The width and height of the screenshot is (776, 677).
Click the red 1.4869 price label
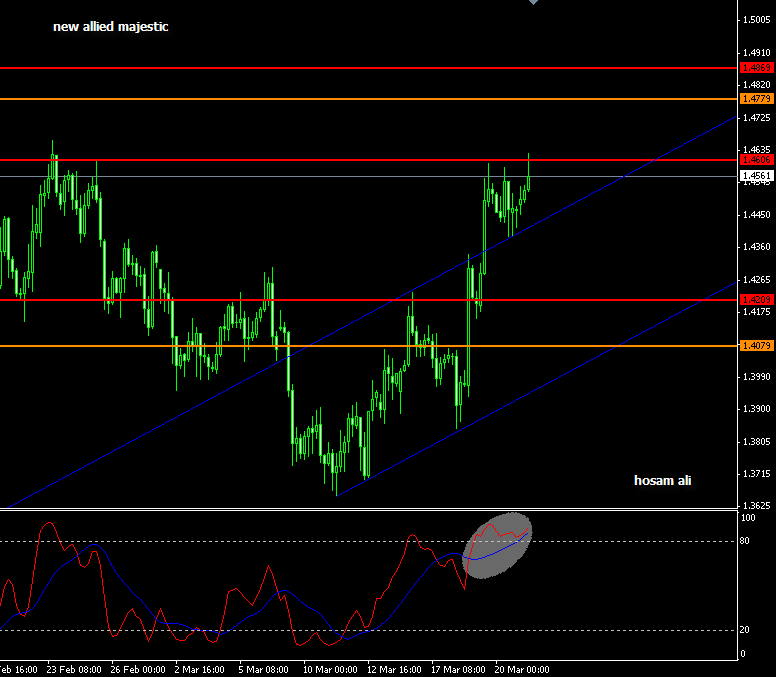coord(755,68)
